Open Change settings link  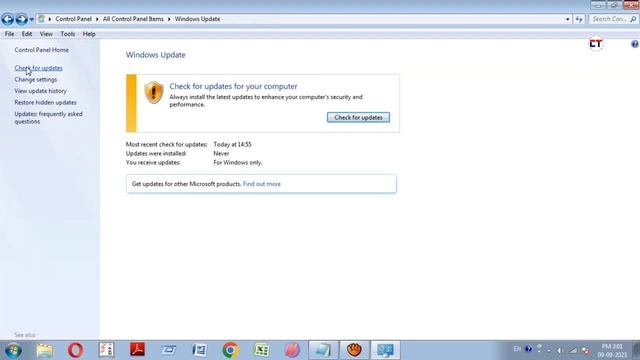click(x=36, y=79)
